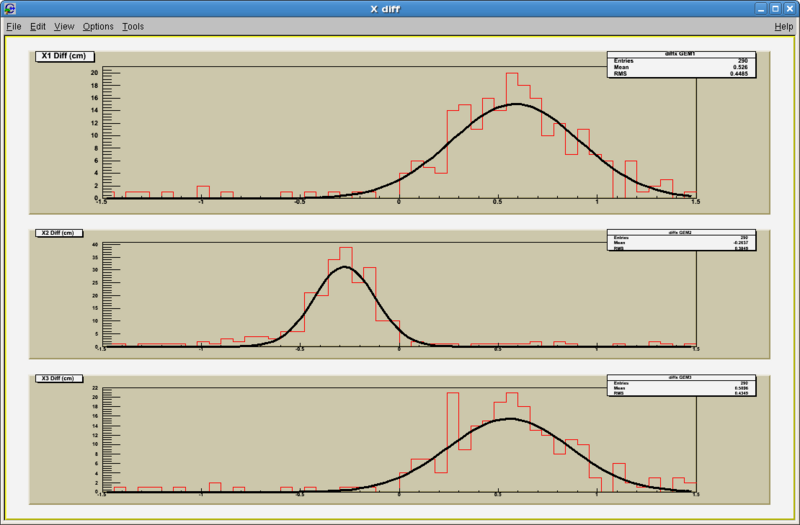The image size is (800, 525).
Task: Click the ROOT application icon in the title bar
Action: coord(9,9)
